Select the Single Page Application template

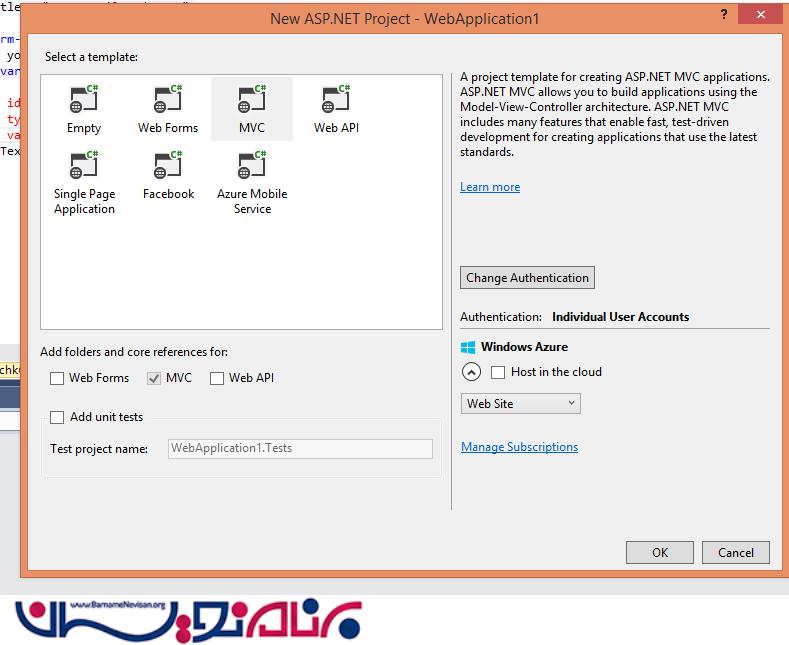click(x=84, y=167)
